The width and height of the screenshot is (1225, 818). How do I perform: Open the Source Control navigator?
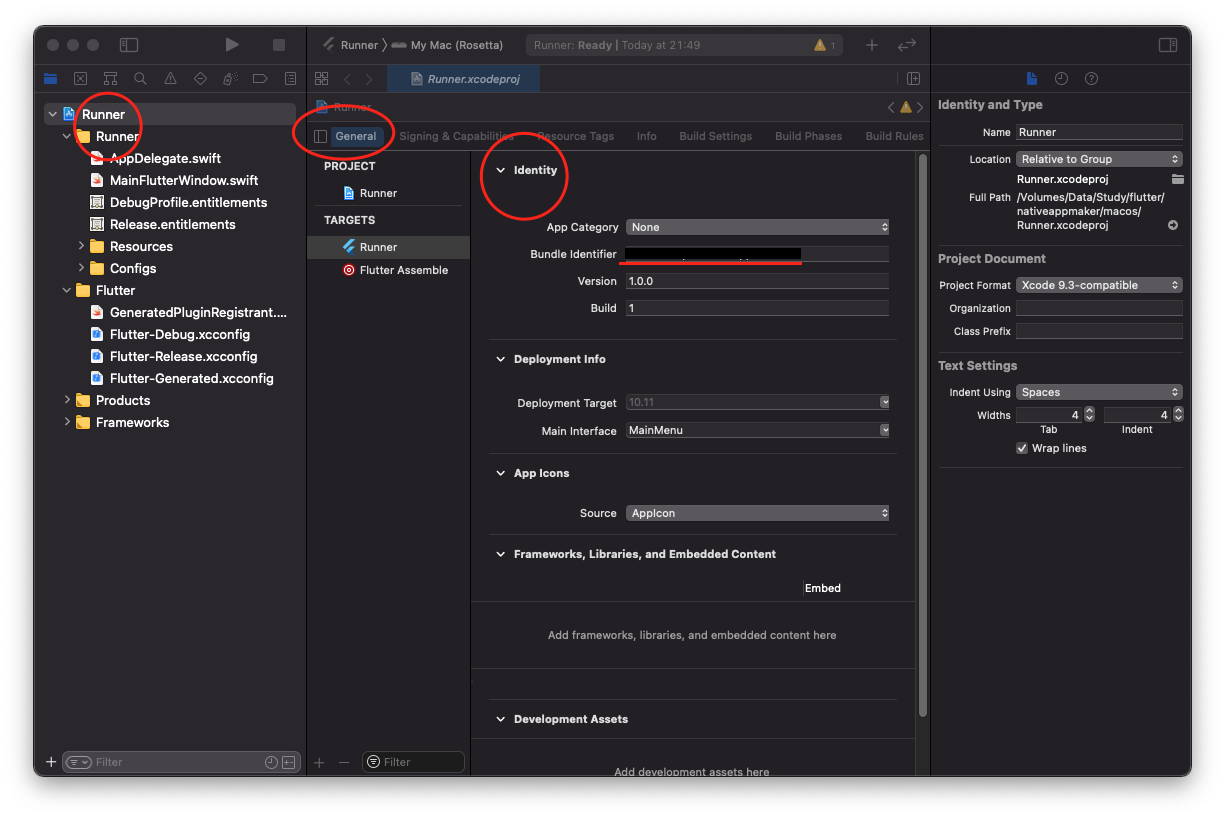[81, 79]
